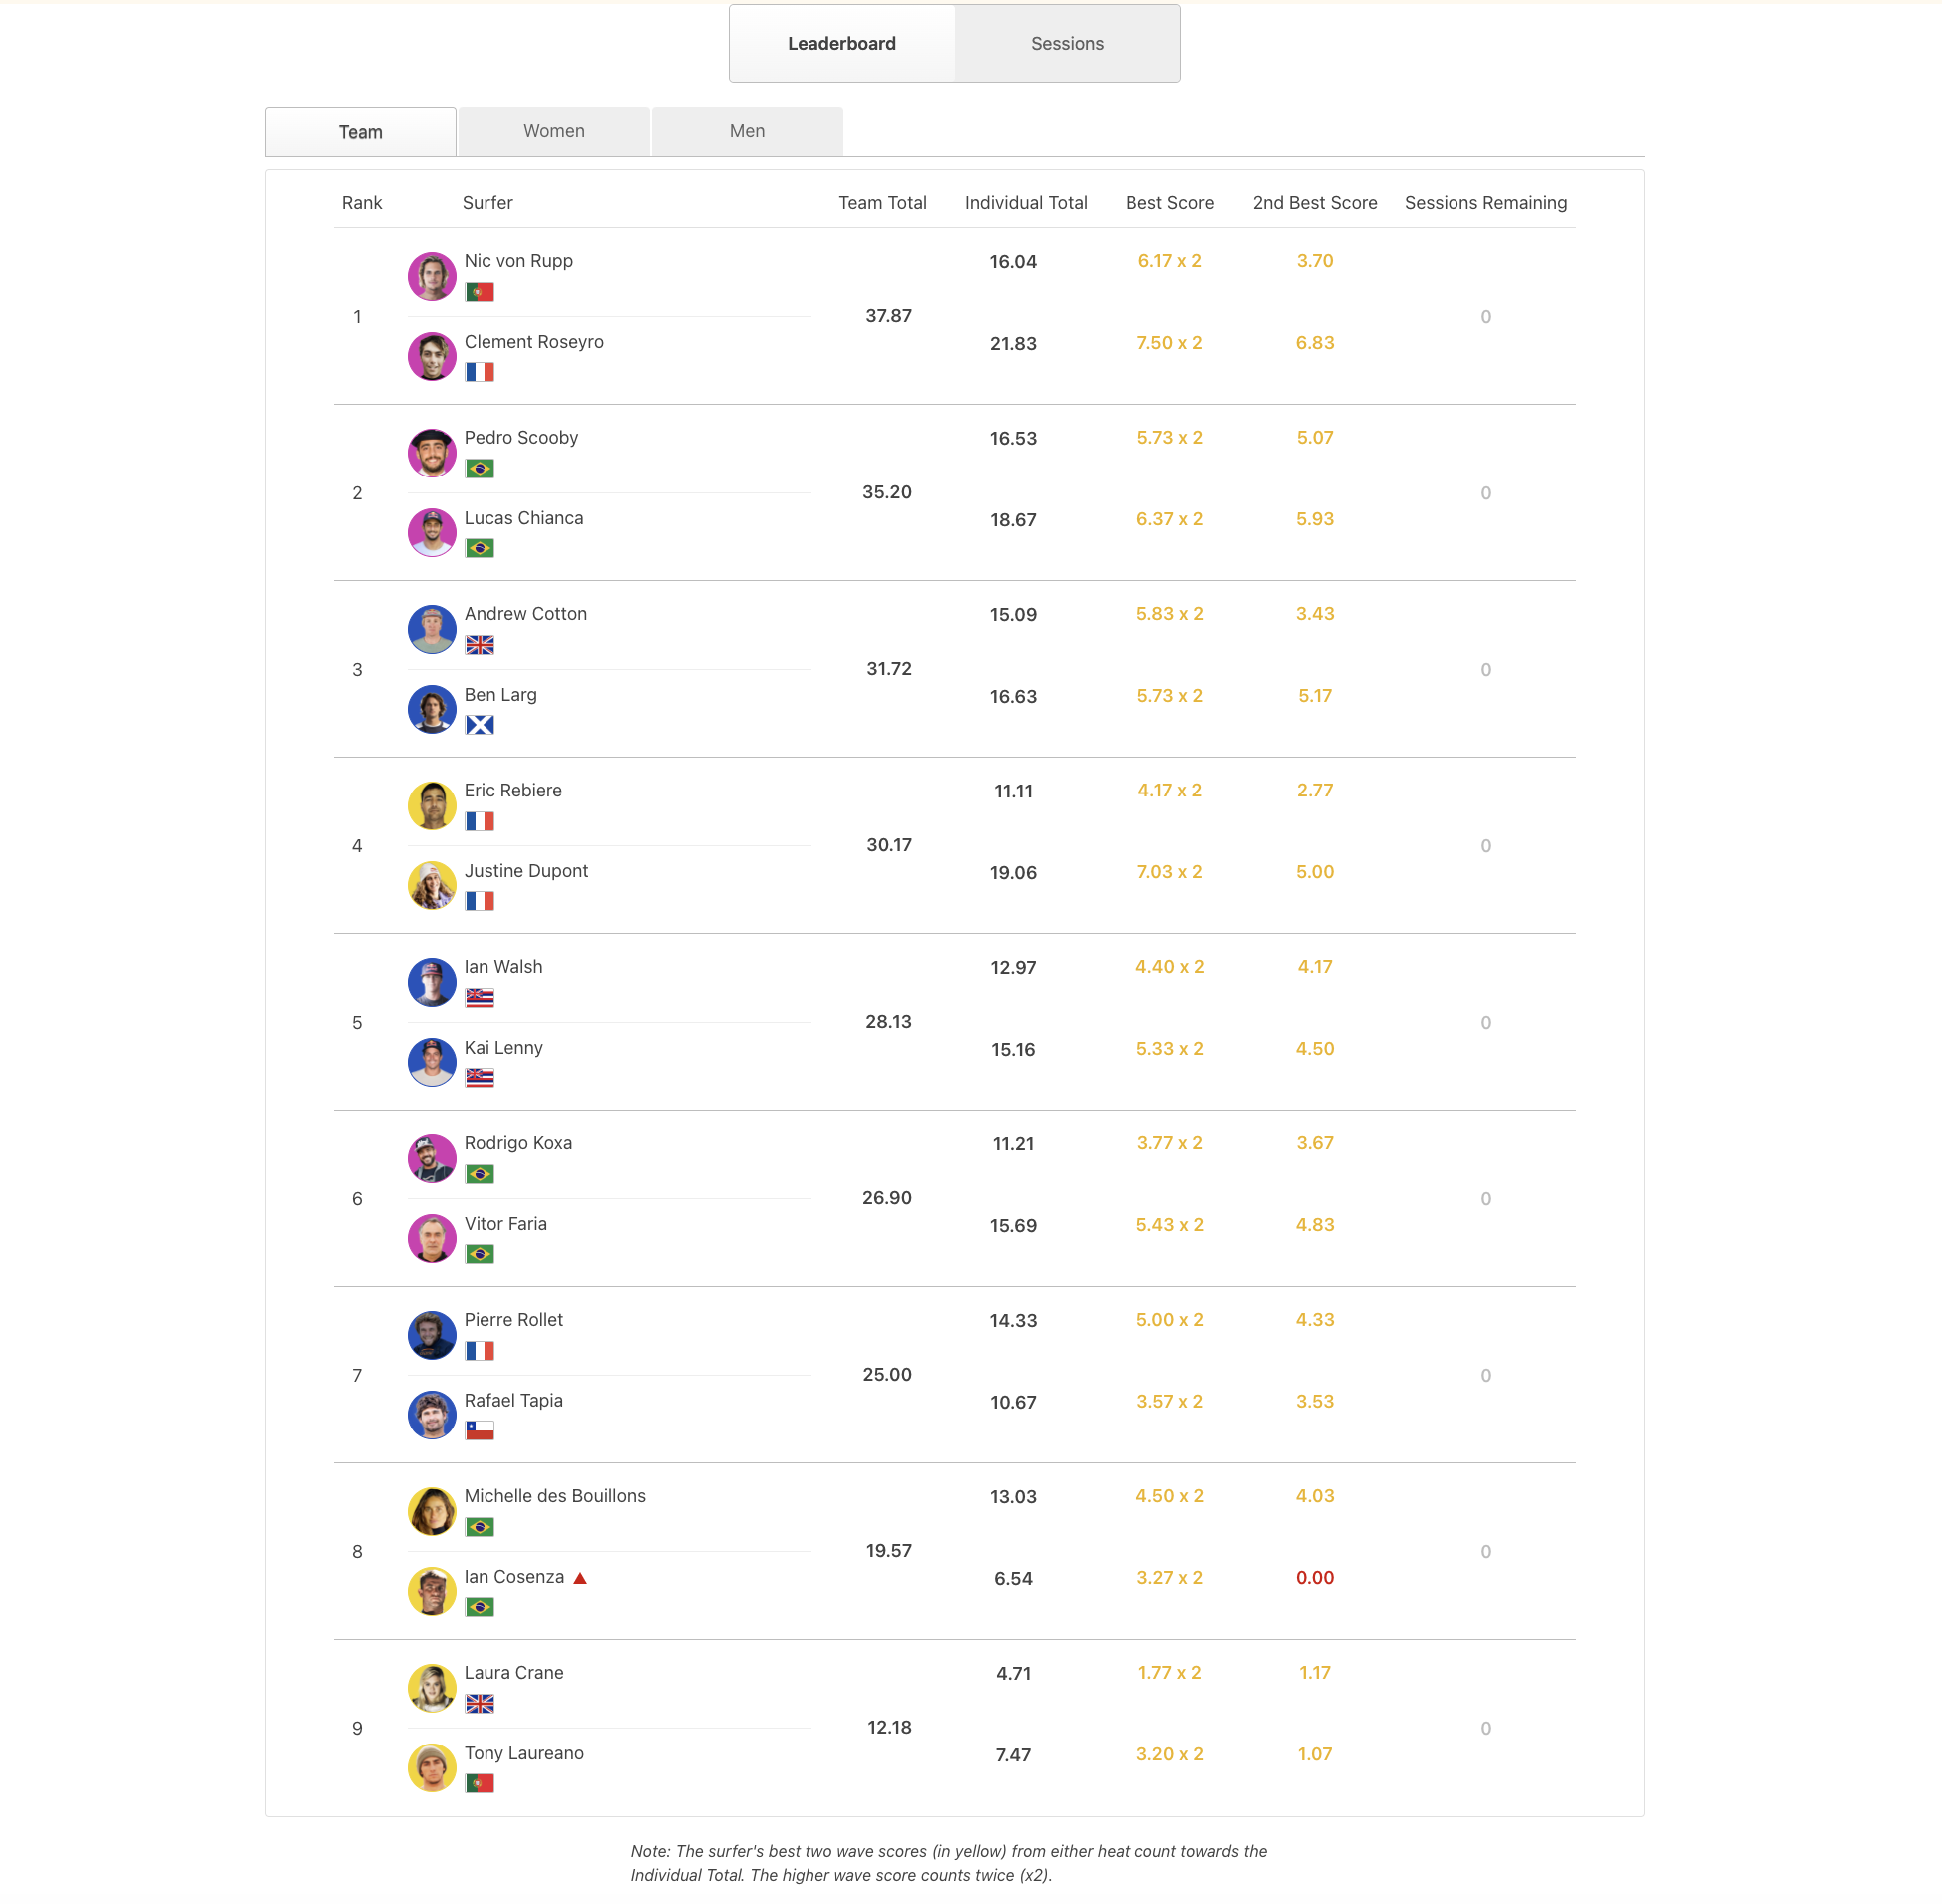Click Scotland flag icon under Ben Larg
This screenshot has height=1904, width=1942.
480,725
